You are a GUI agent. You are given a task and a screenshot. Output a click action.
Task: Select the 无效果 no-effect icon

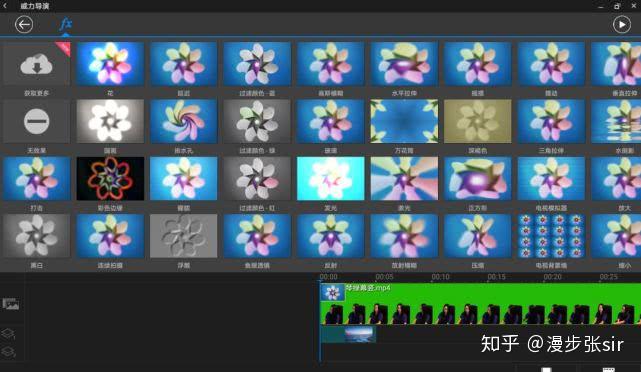(37, 121)
